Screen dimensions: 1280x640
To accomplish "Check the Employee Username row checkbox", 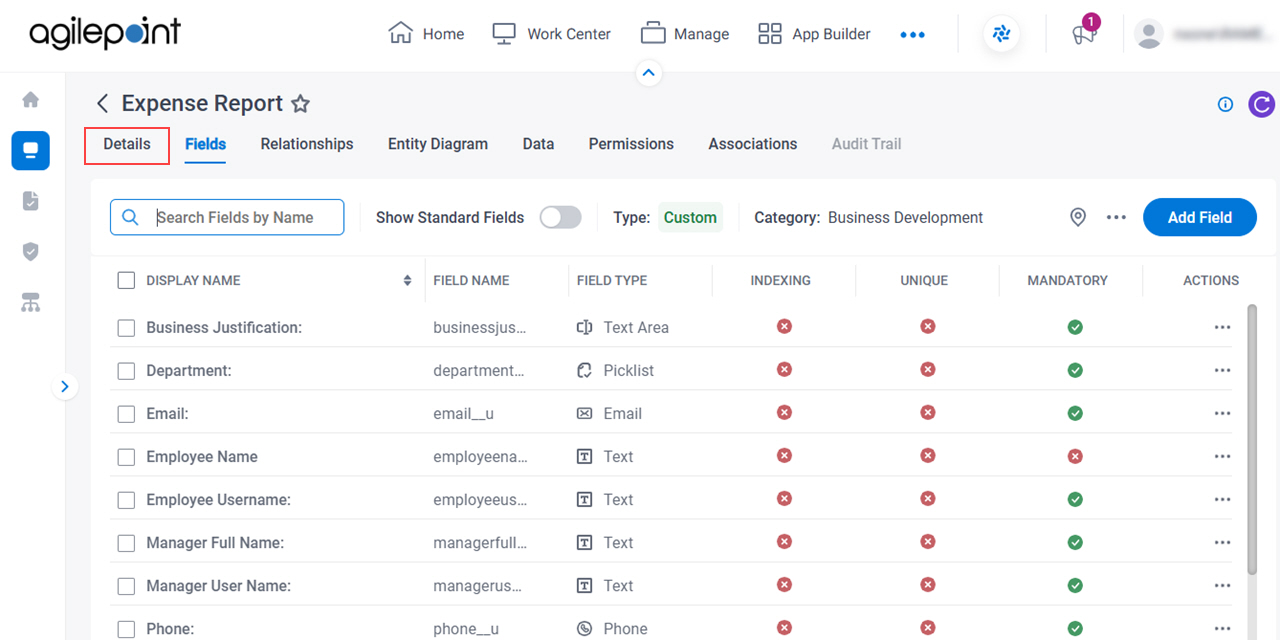I will pyautogui.click(x=126, y=499).
